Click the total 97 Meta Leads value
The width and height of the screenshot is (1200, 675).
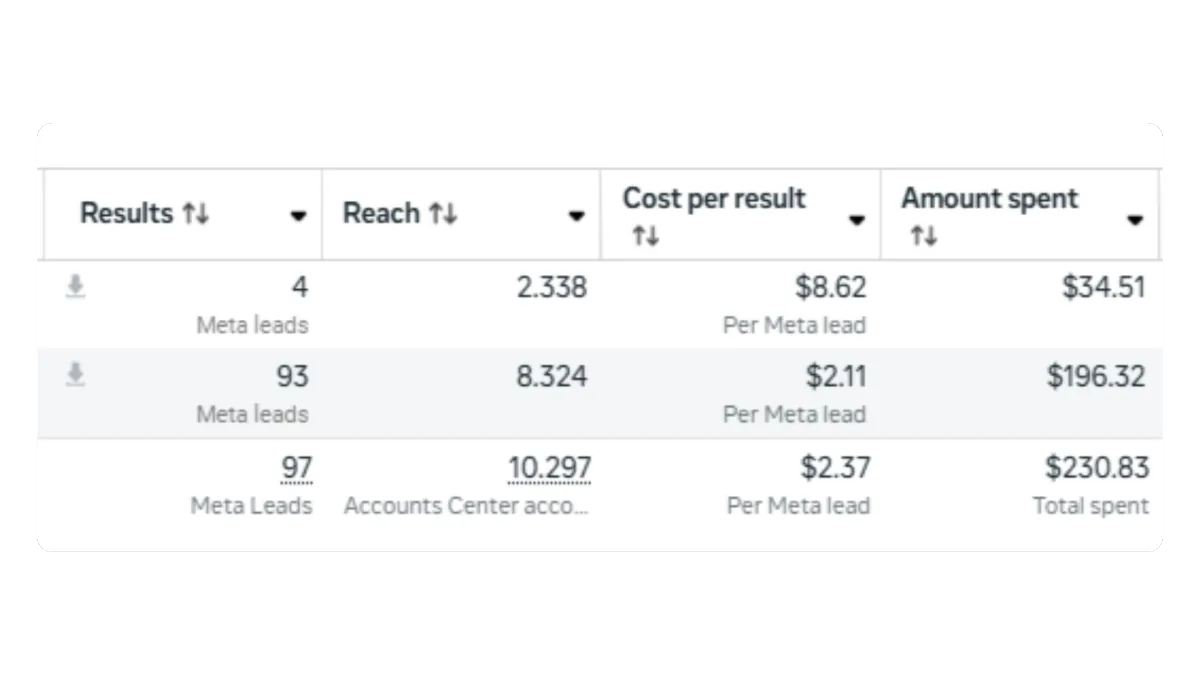[x=296, y=468]
